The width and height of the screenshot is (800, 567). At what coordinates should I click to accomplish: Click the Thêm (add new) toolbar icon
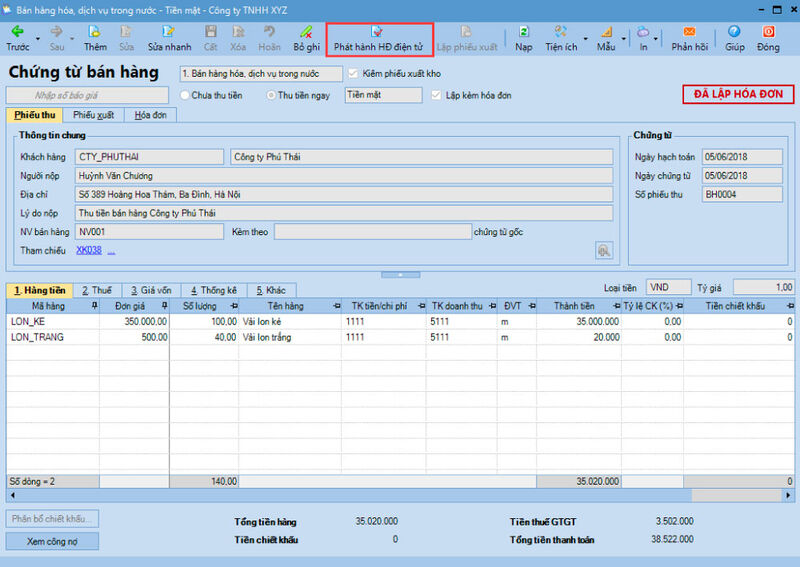point(95,33)
